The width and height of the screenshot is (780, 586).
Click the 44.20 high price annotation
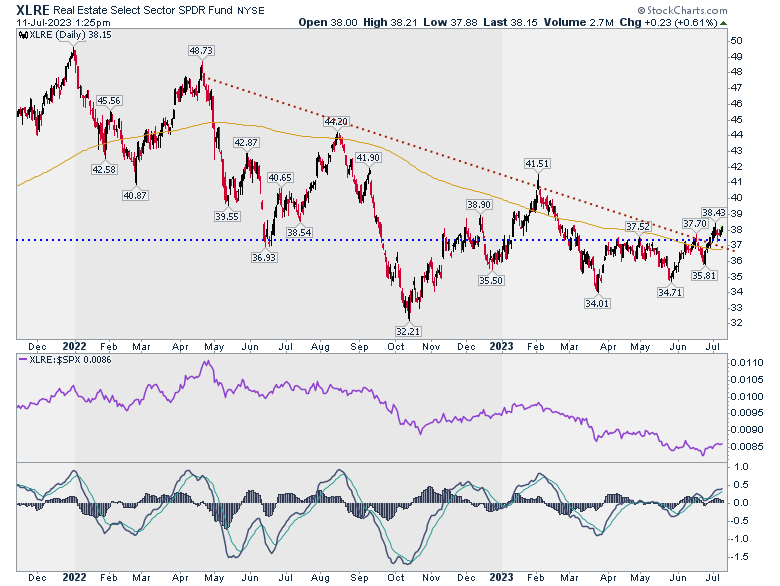point(336,121)
